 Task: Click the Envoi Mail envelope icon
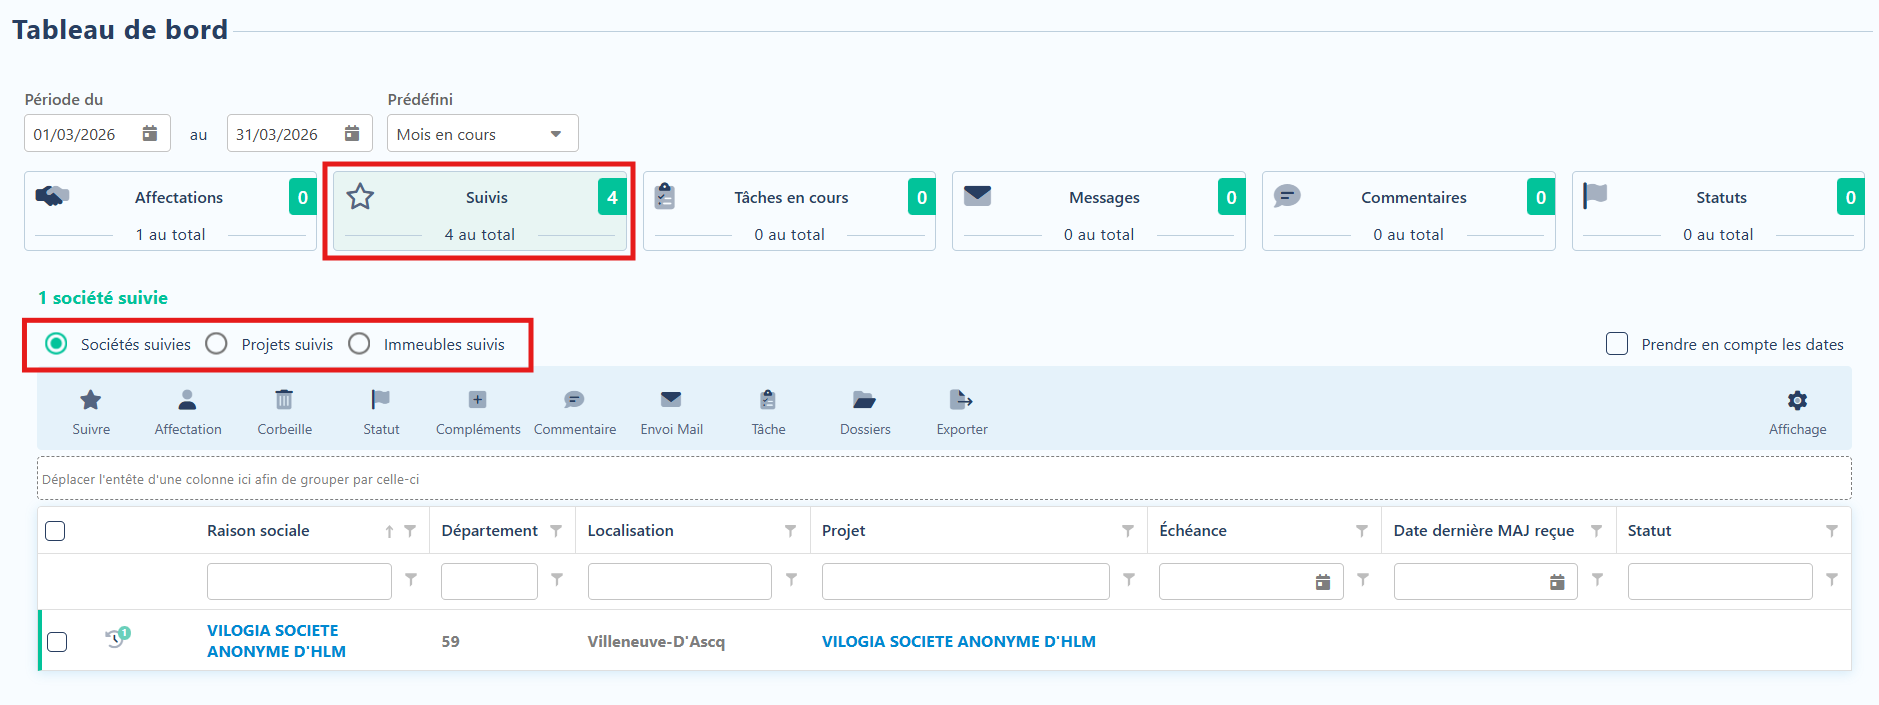tap(671, 400)
